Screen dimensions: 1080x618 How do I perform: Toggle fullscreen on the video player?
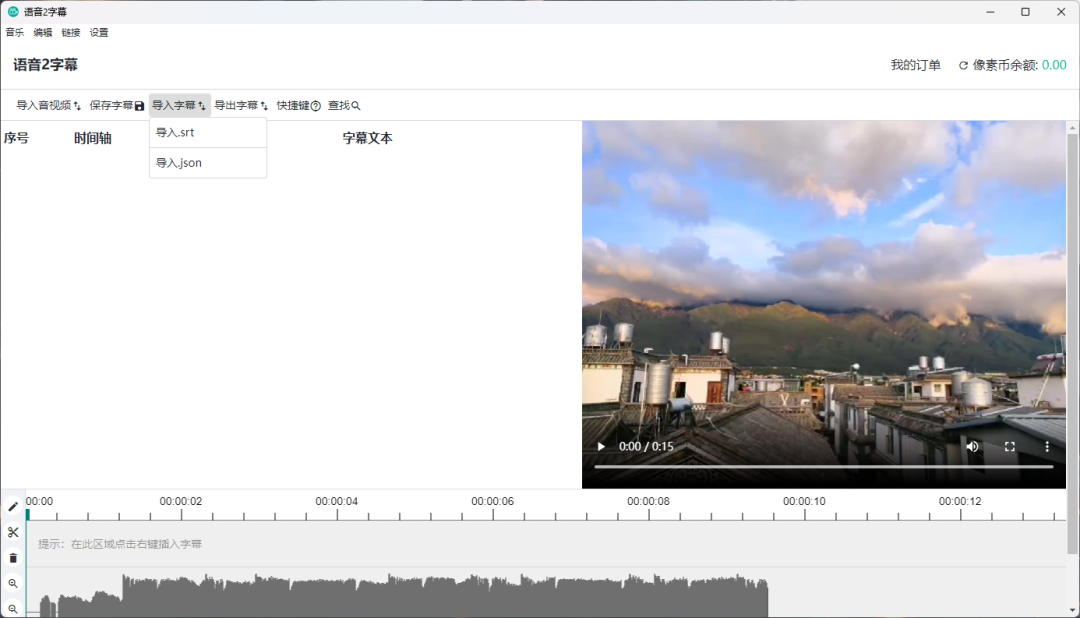1010,446
